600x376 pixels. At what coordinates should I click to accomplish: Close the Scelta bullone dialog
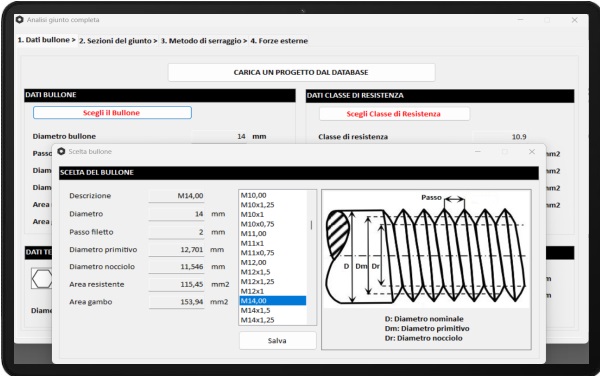coord(532,152)
